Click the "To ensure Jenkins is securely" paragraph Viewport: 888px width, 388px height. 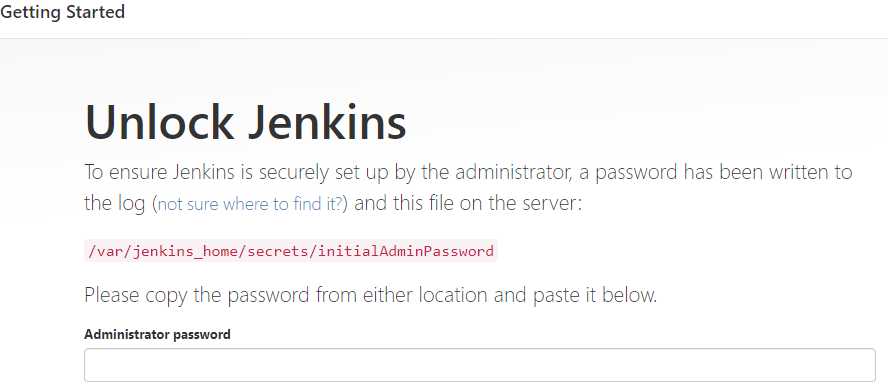coord(468,187)
